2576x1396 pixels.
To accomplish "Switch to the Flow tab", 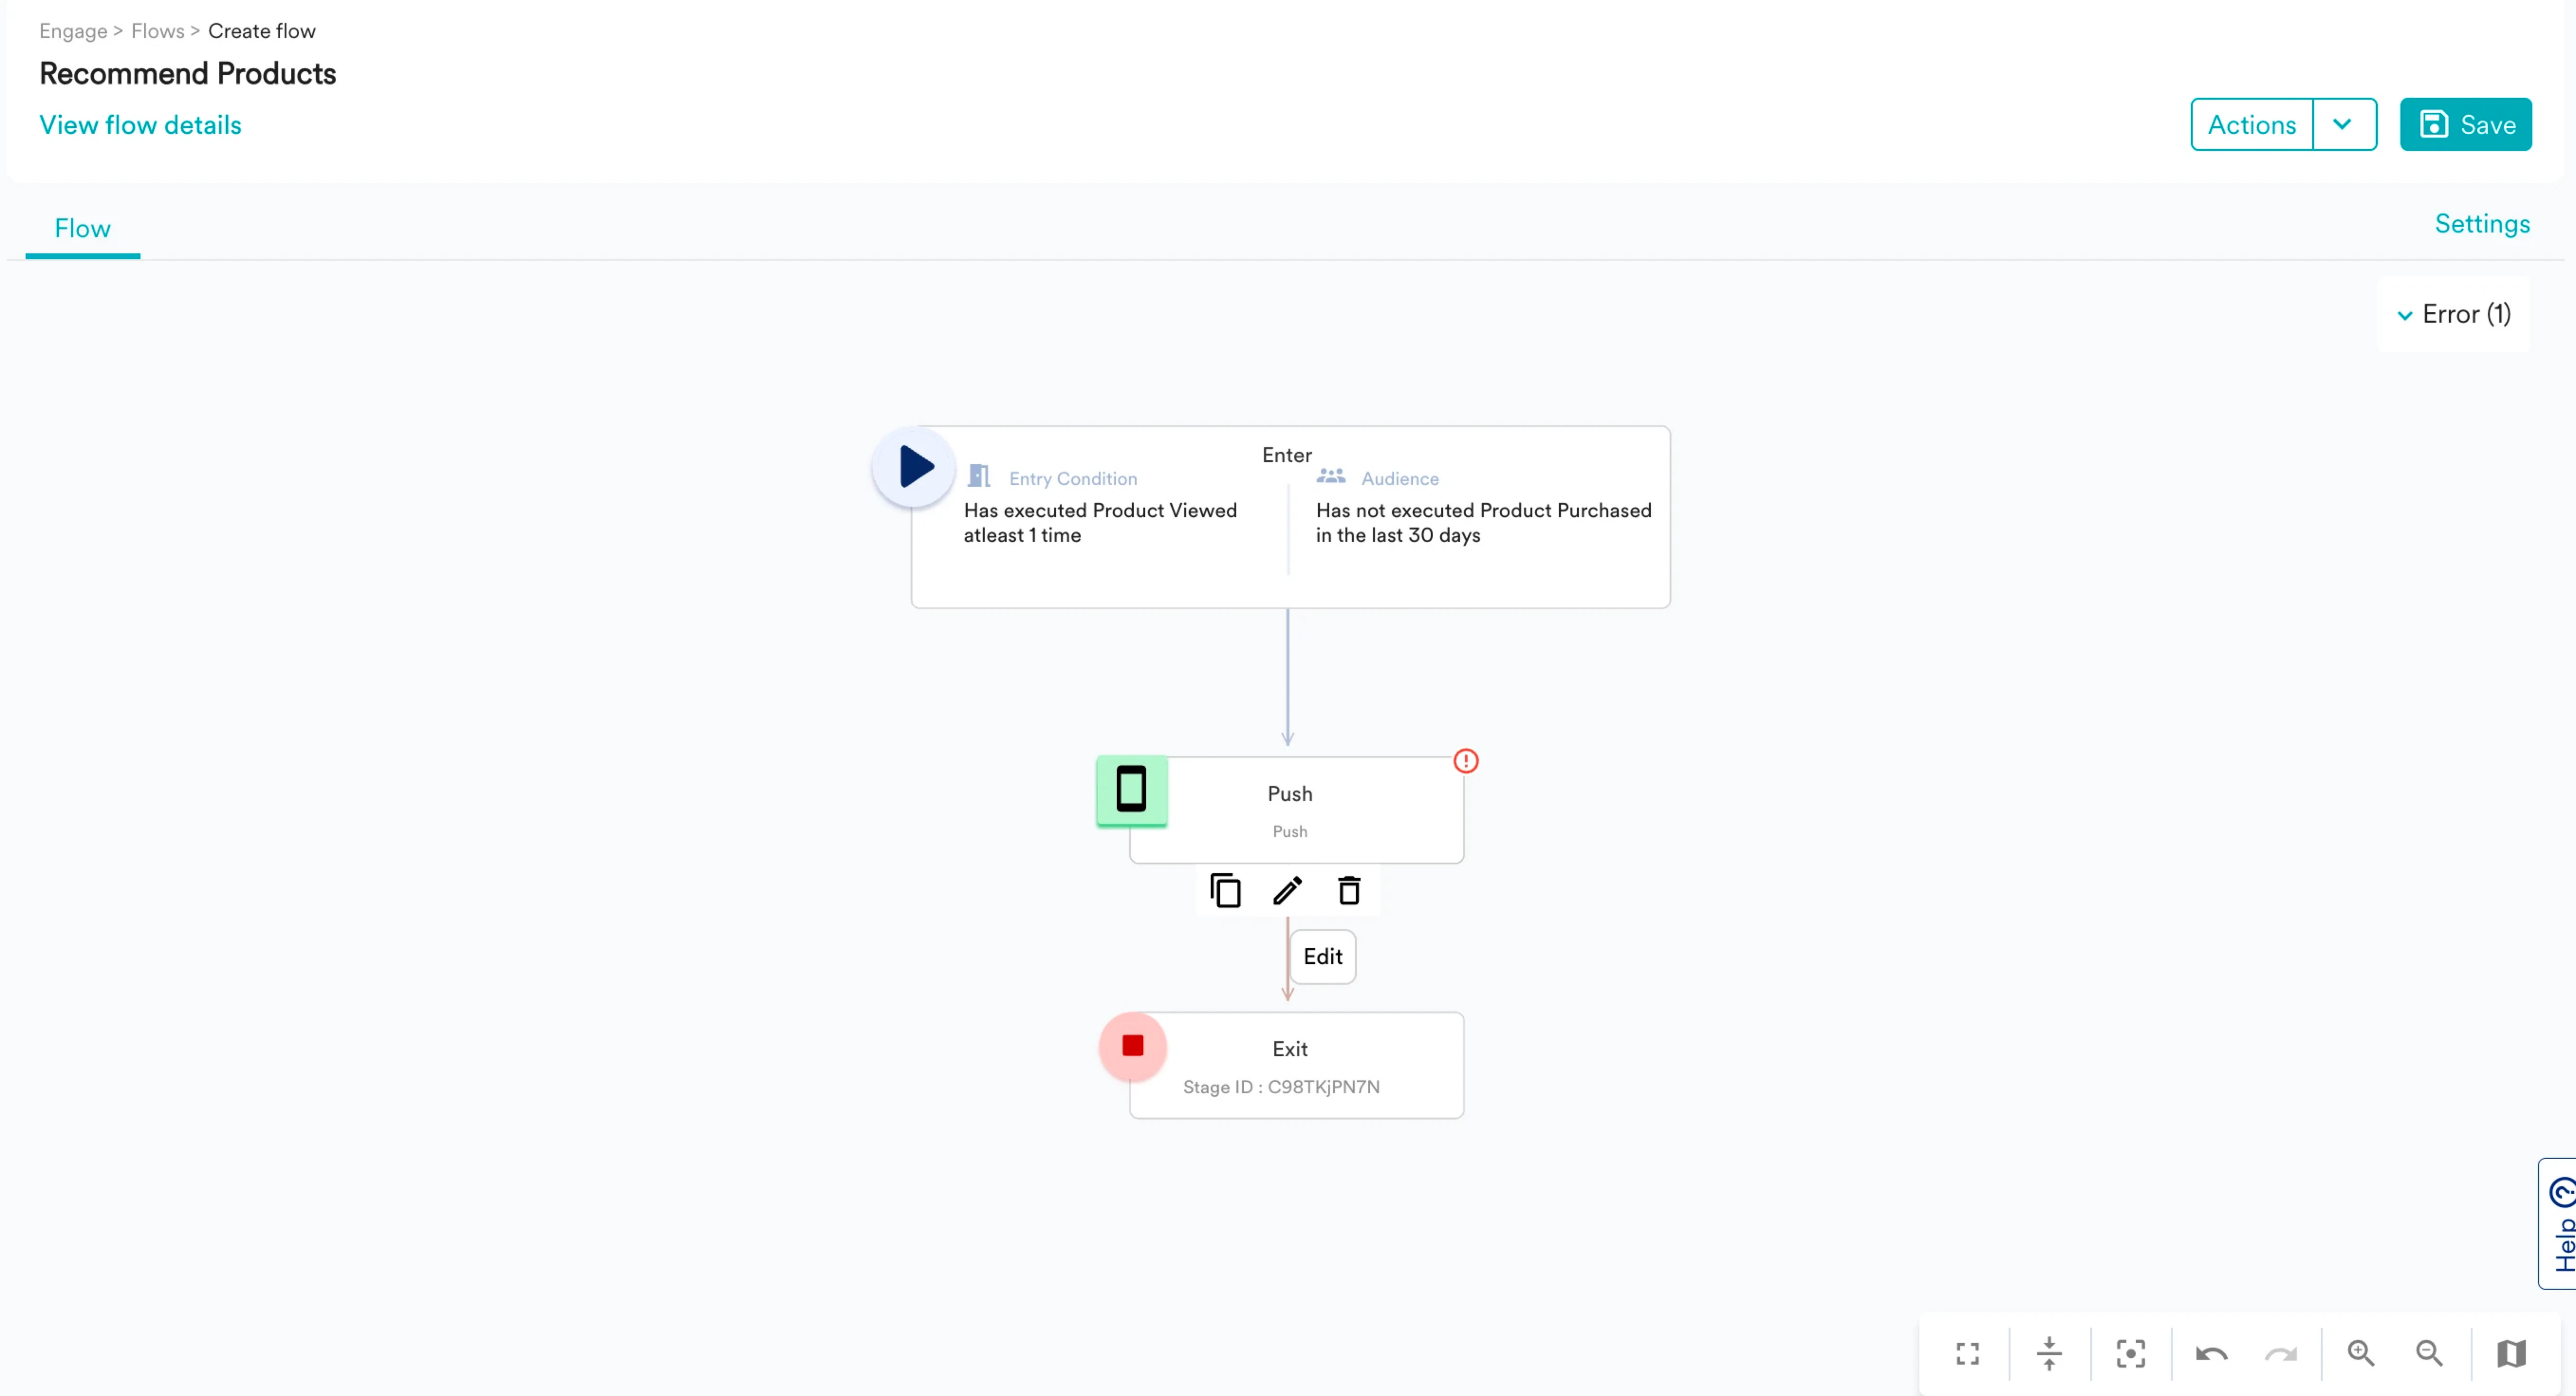I will (x=82, y=228).
